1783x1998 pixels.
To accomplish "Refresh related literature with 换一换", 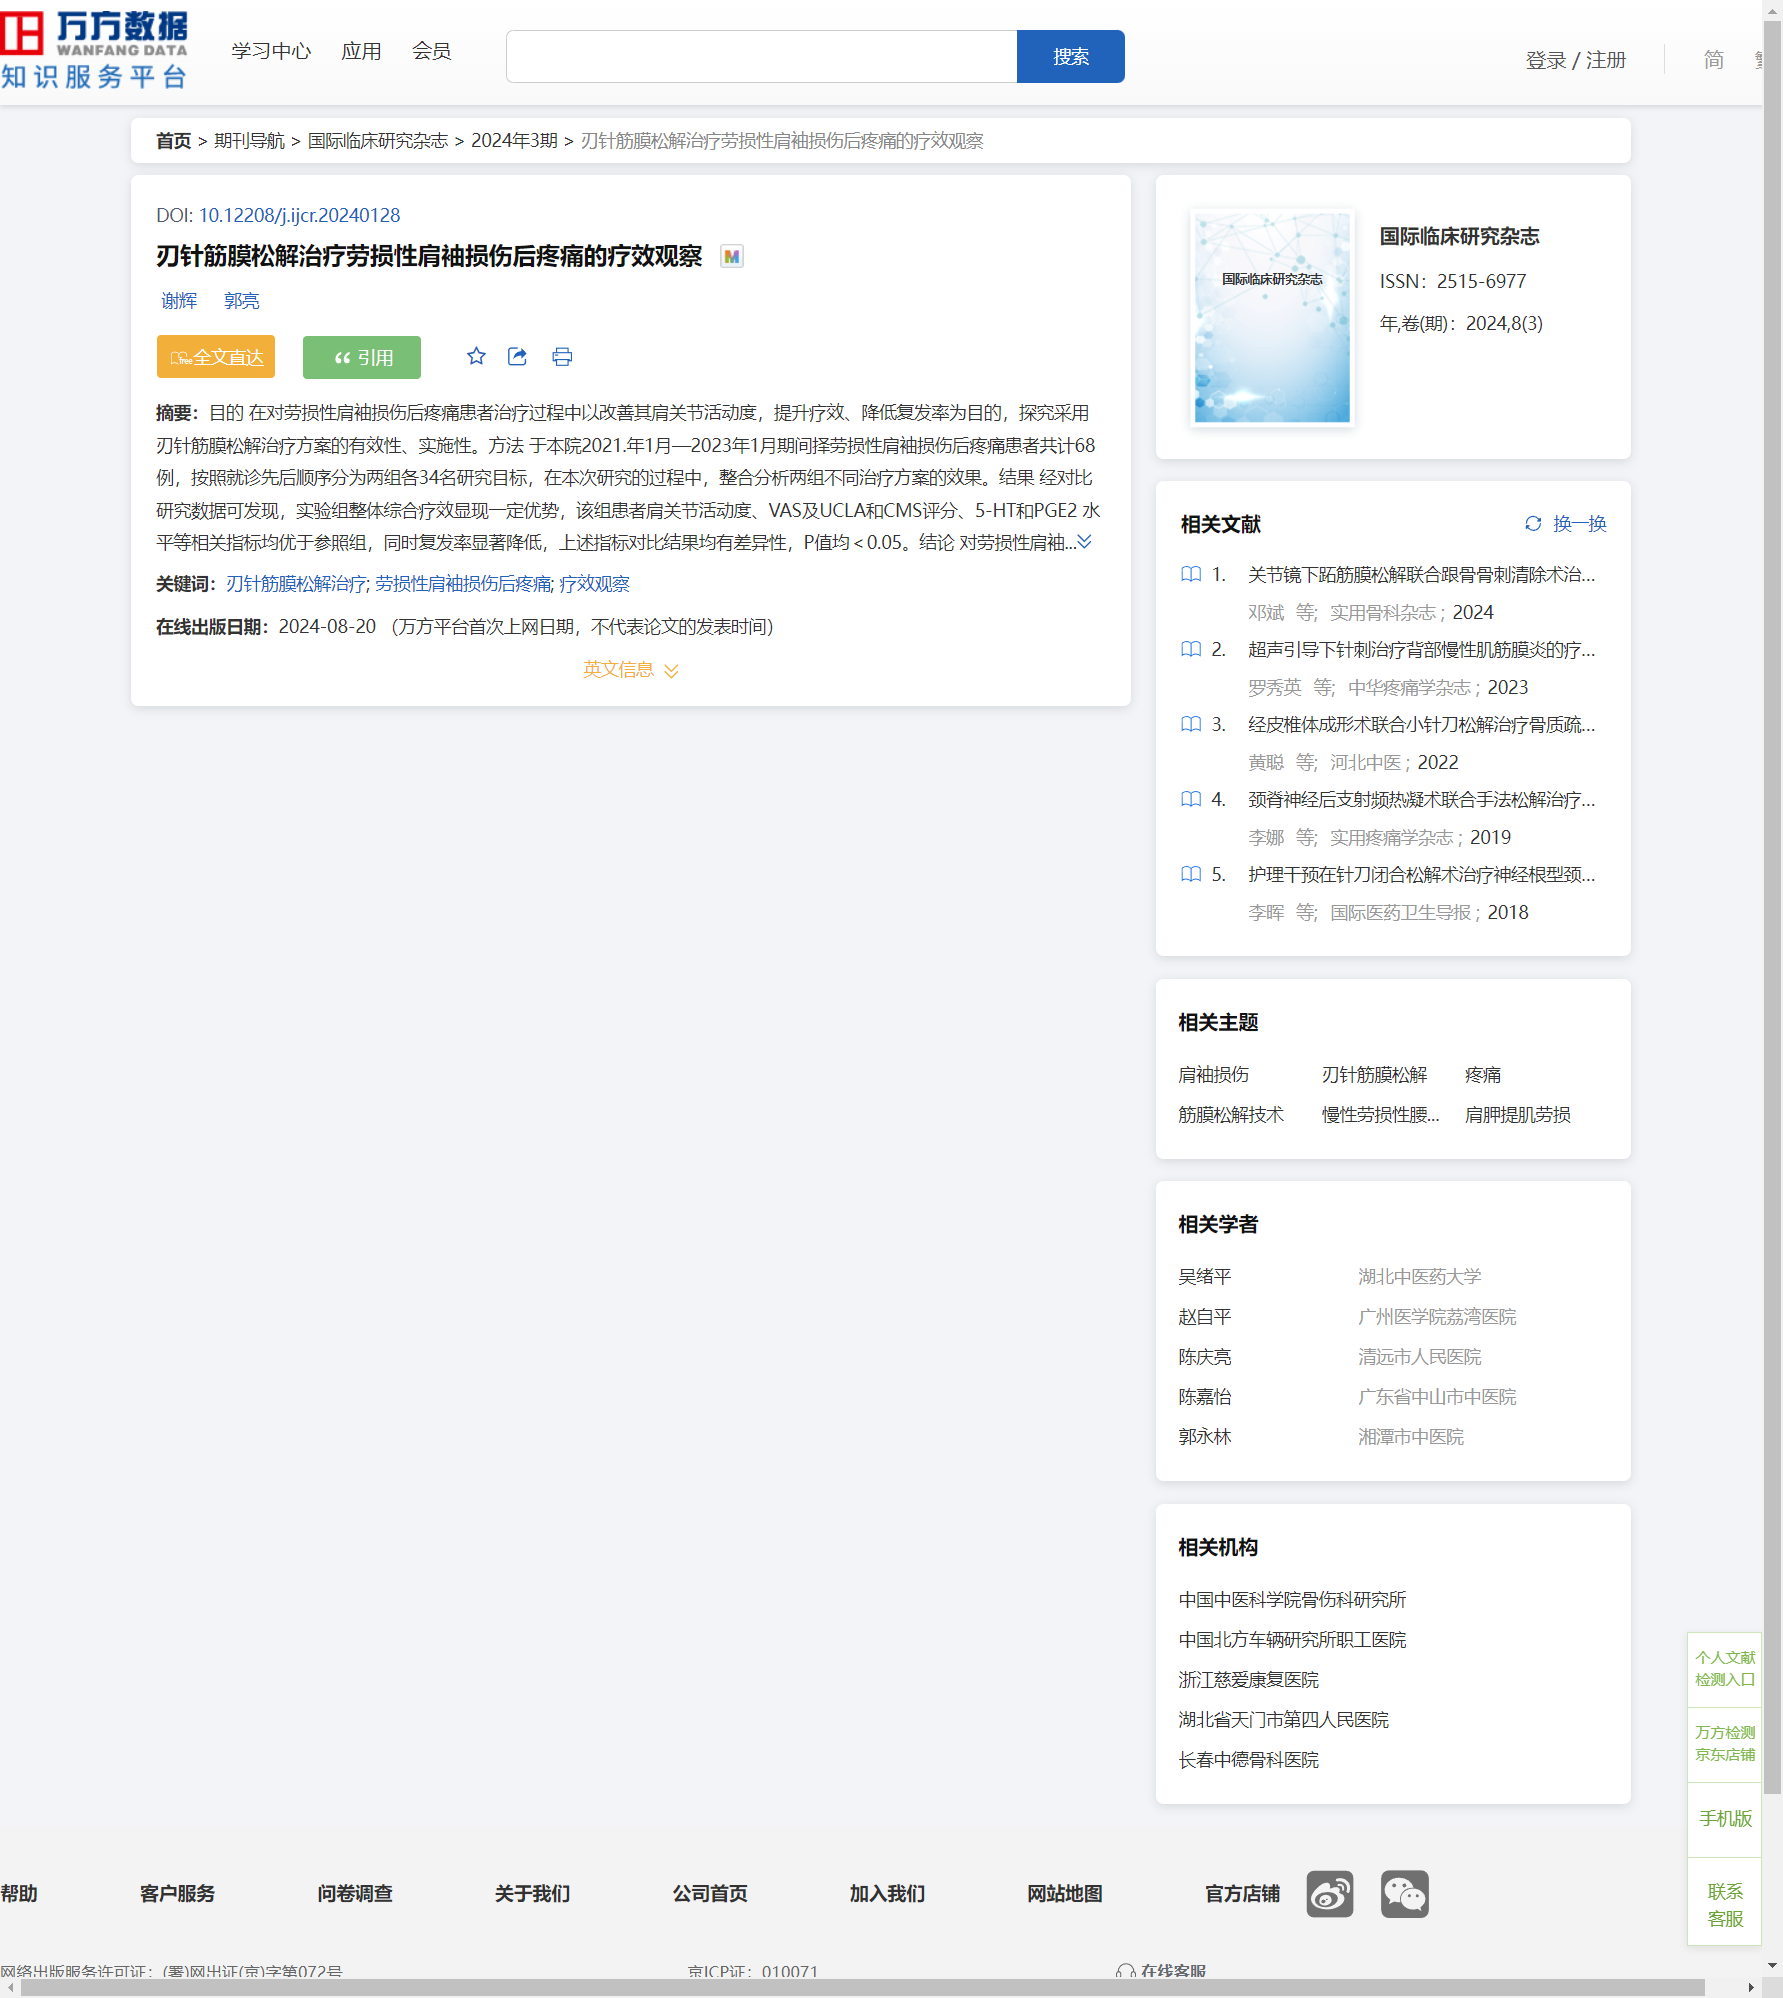I will click(1566, 524).
